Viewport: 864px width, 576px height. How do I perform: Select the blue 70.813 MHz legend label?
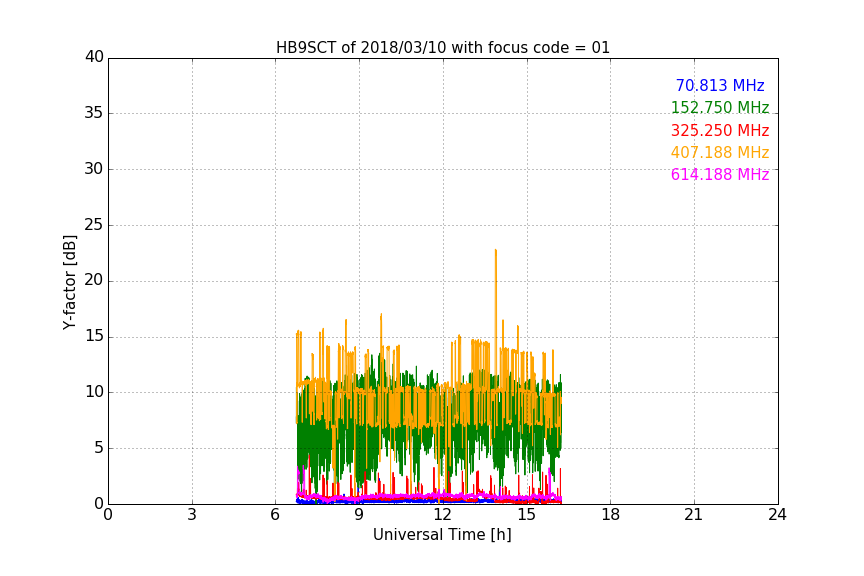[x=720, y=85]
